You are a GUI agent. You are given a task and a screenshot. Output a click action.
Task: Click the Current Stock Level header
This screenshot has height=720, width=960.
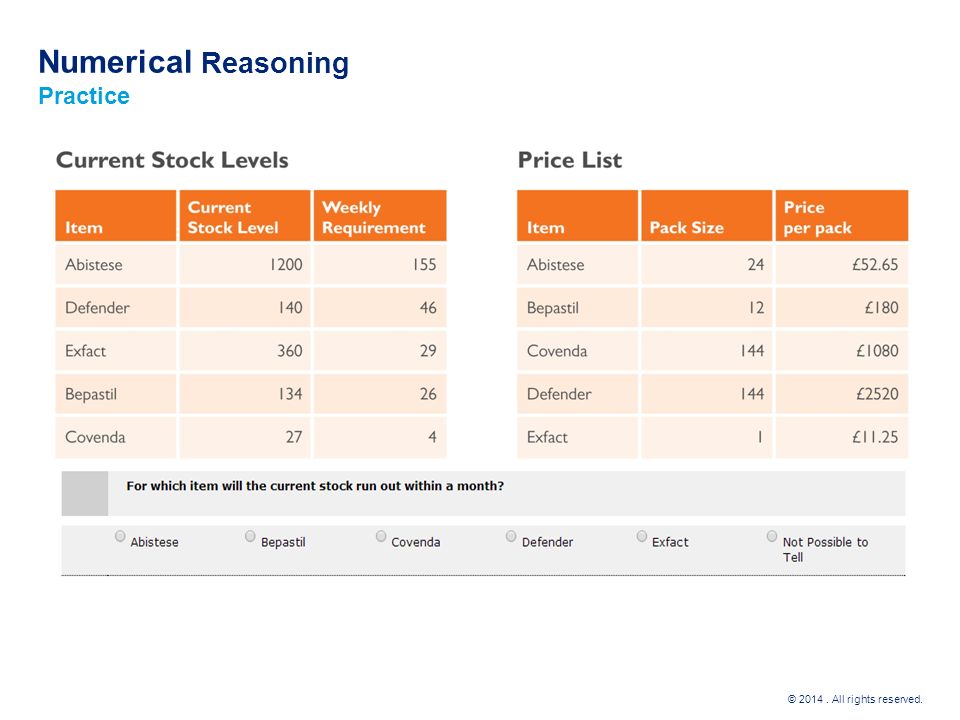click(x=245, y=216)
